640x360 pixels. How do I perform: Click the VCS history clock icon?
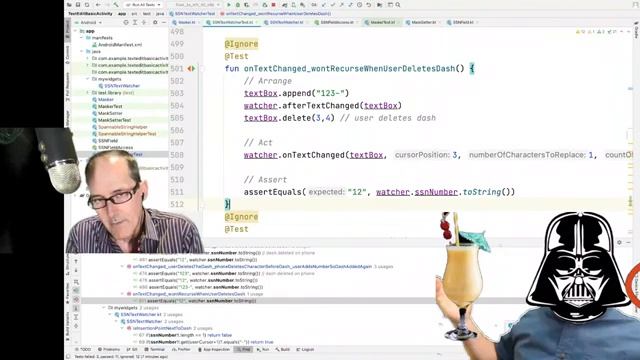pos(360,5)
